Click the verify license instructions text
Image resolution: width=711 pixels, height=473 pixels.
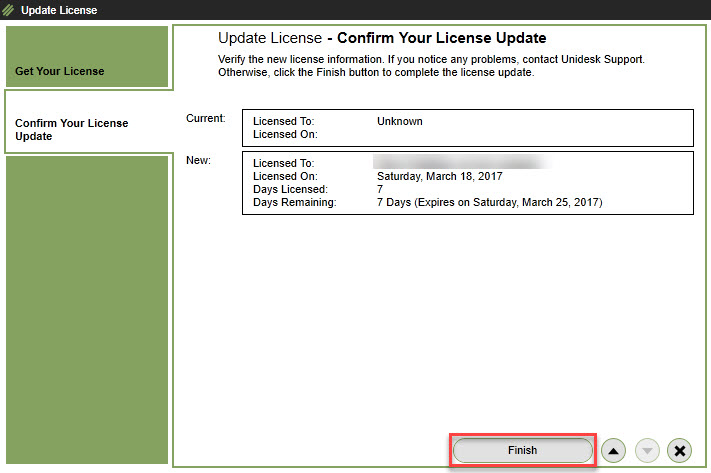tap(431, 66)
